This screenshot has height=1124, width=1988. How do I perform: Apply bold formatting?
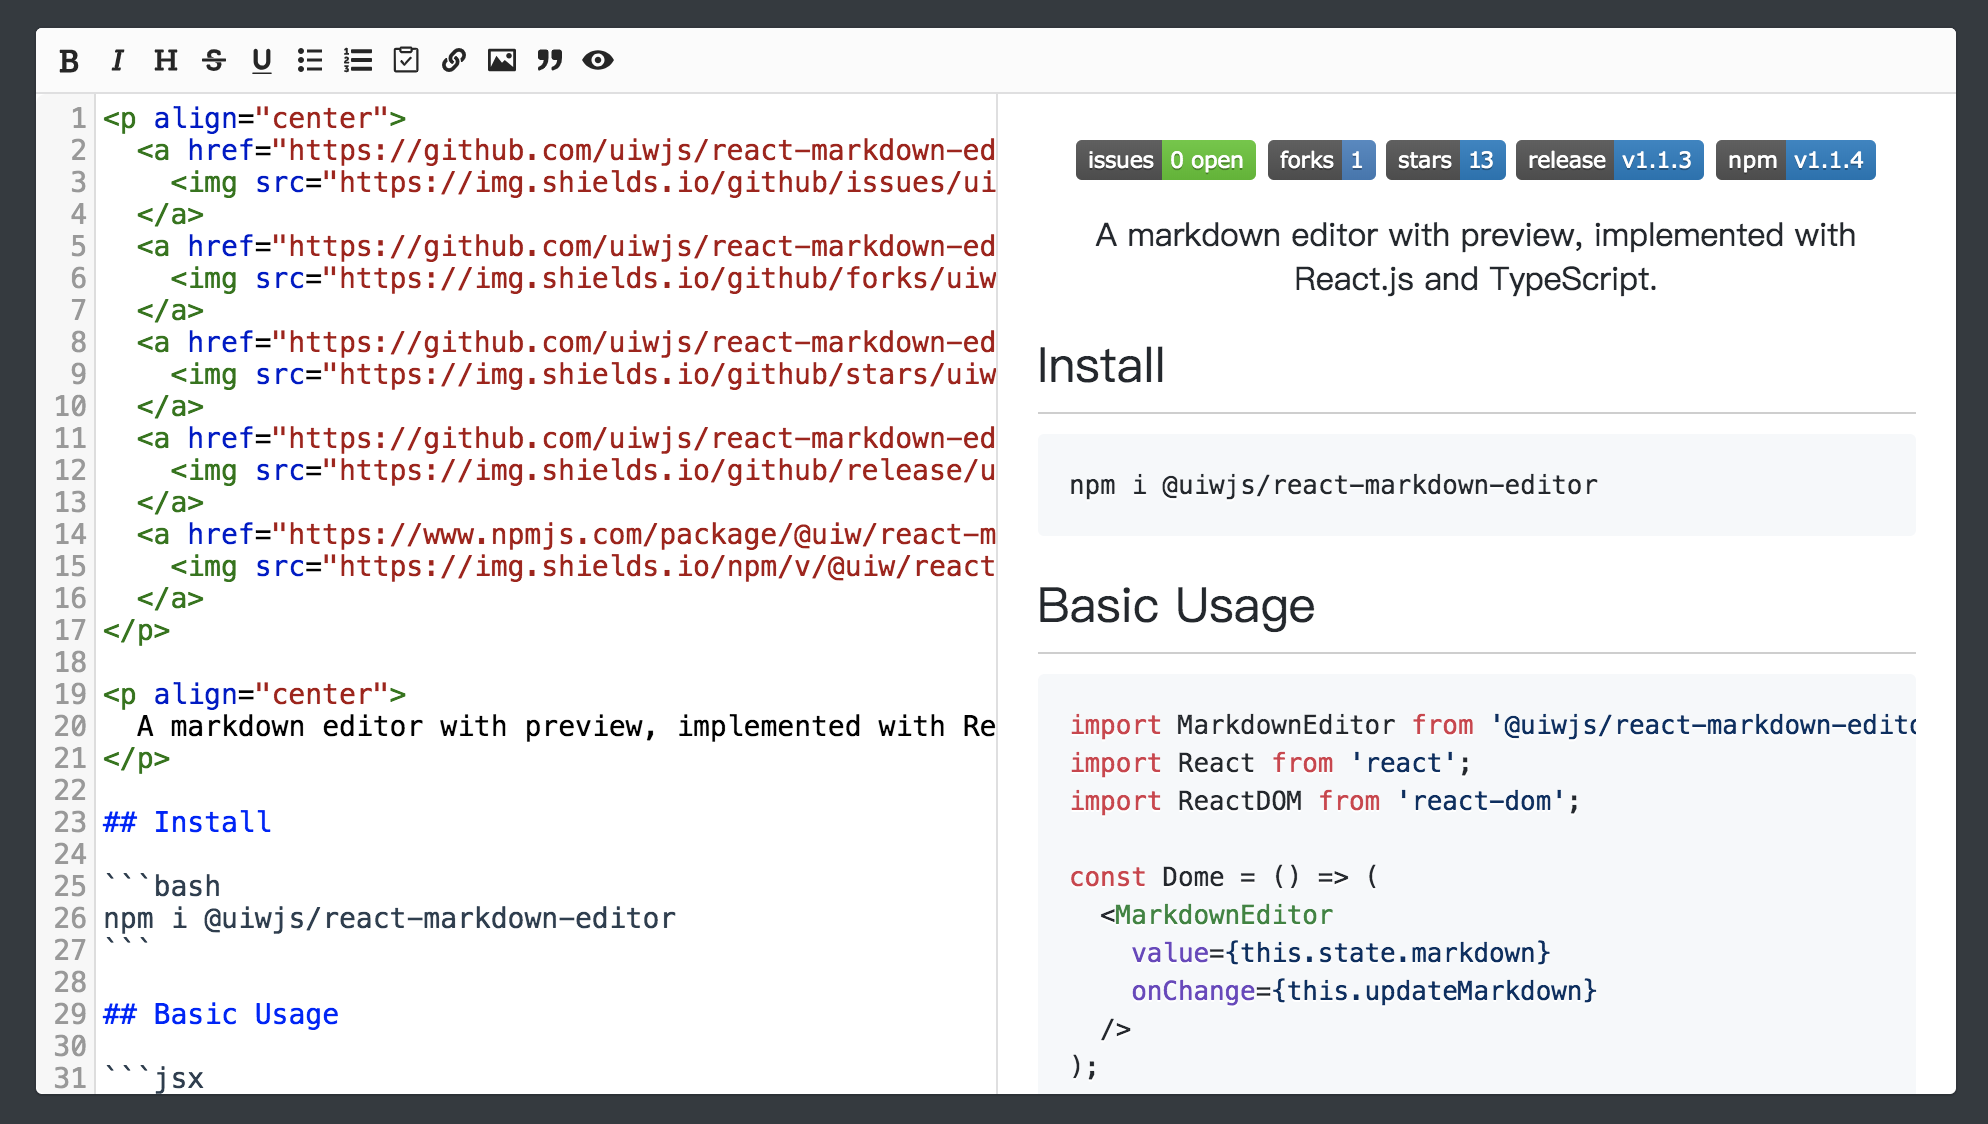point(68,60)
